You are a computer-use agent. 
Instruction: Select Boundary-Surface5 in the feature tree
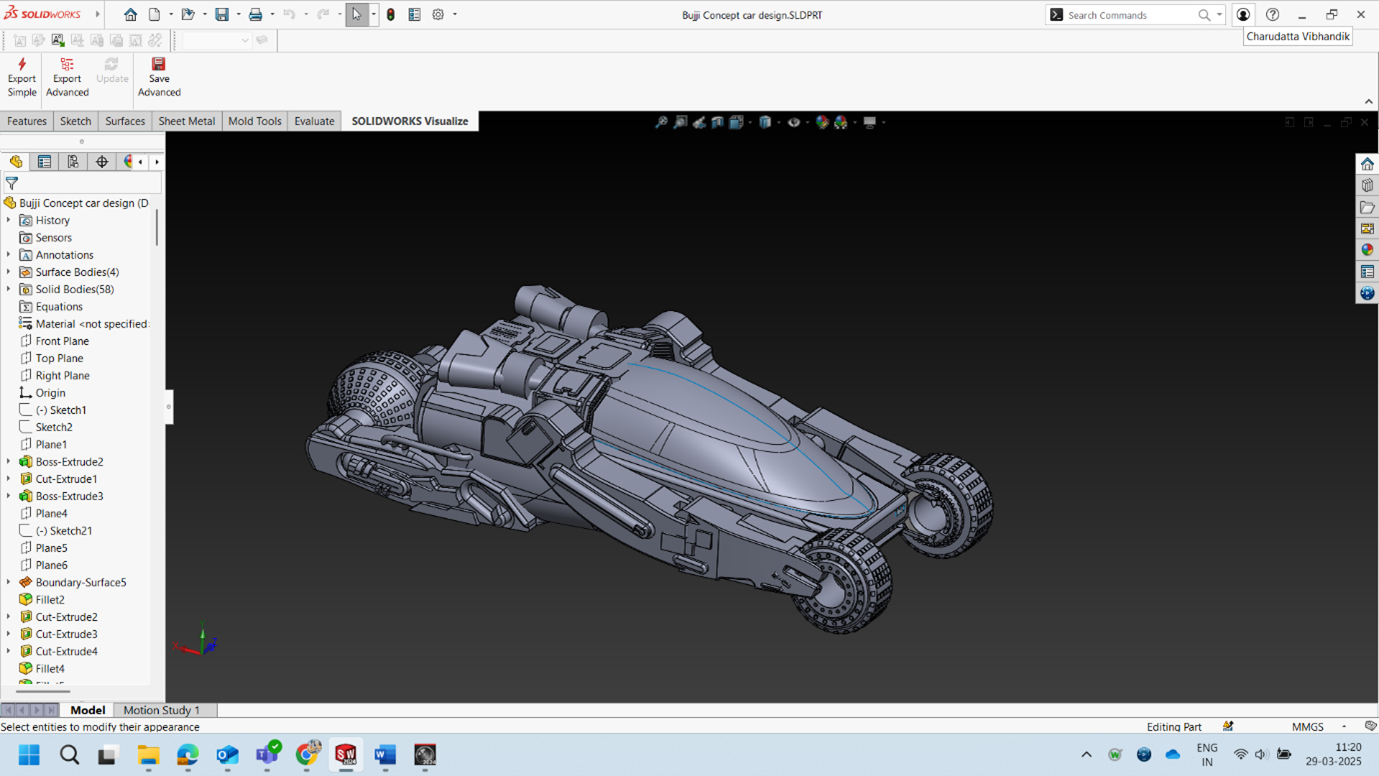pos(80,582)
